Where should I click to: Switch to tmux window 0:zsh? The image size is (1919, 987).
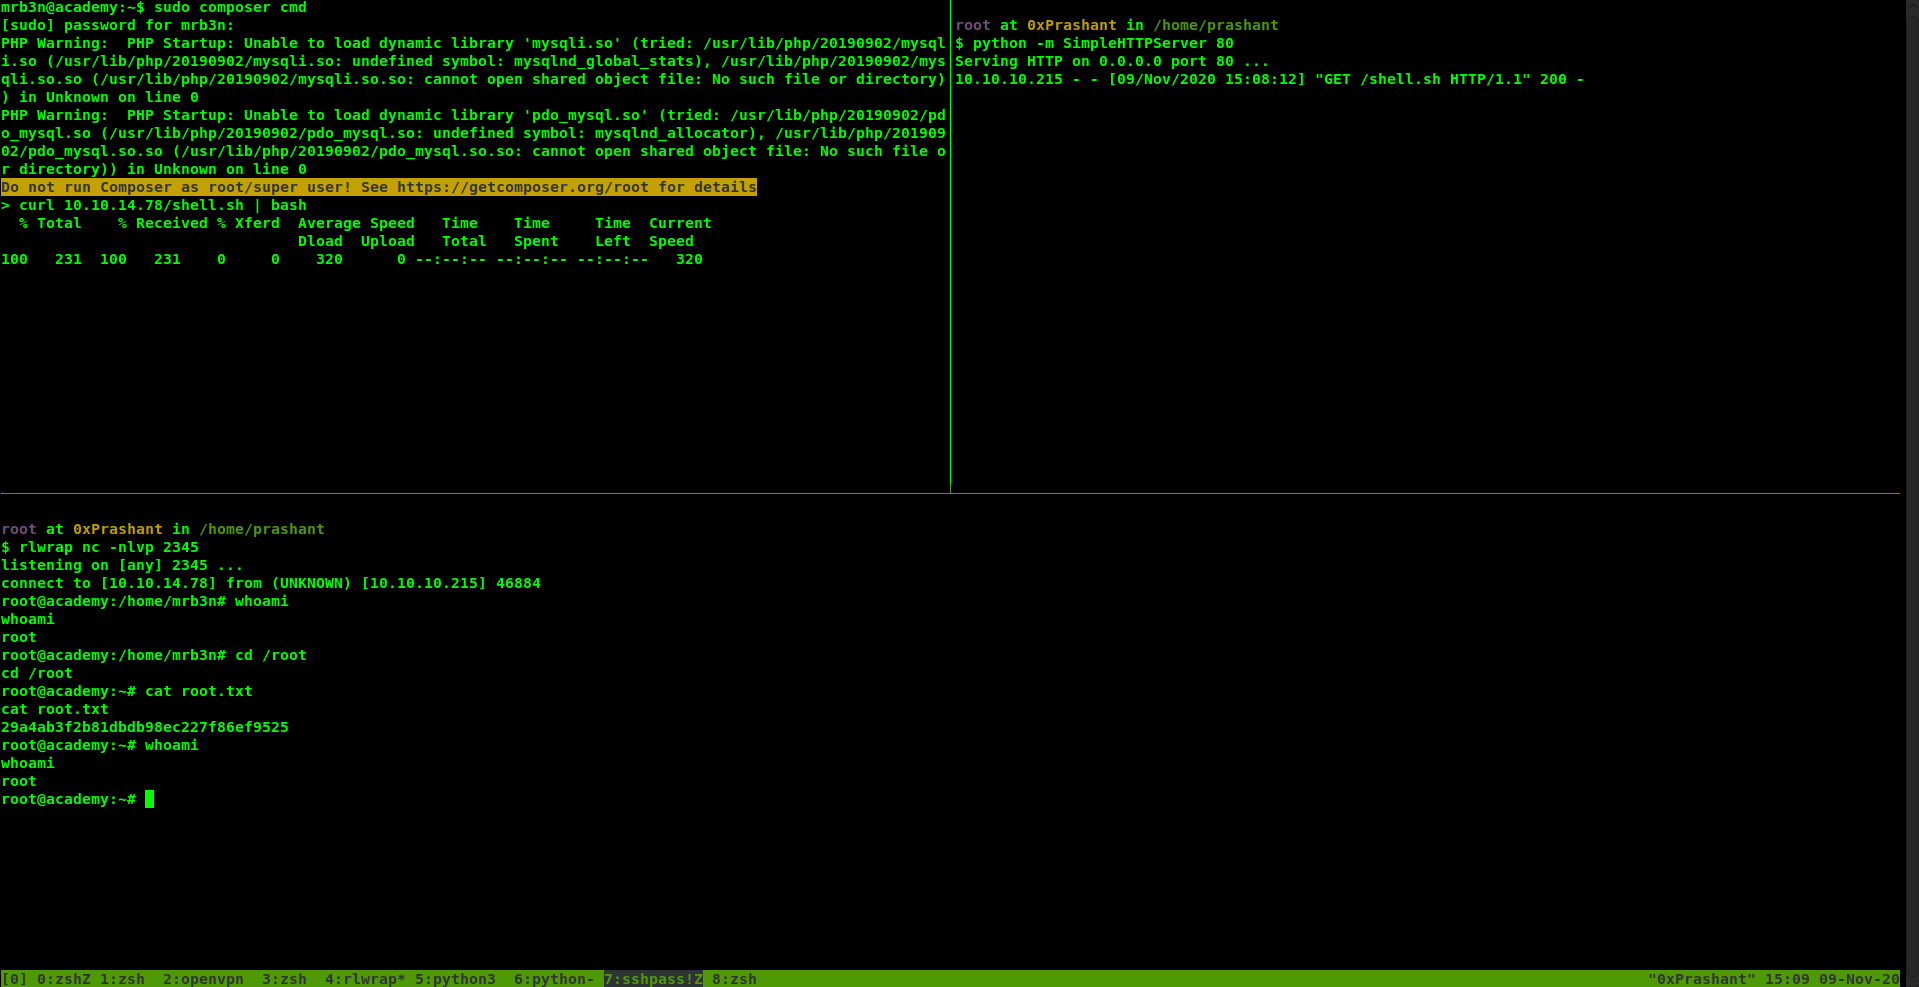64,979
